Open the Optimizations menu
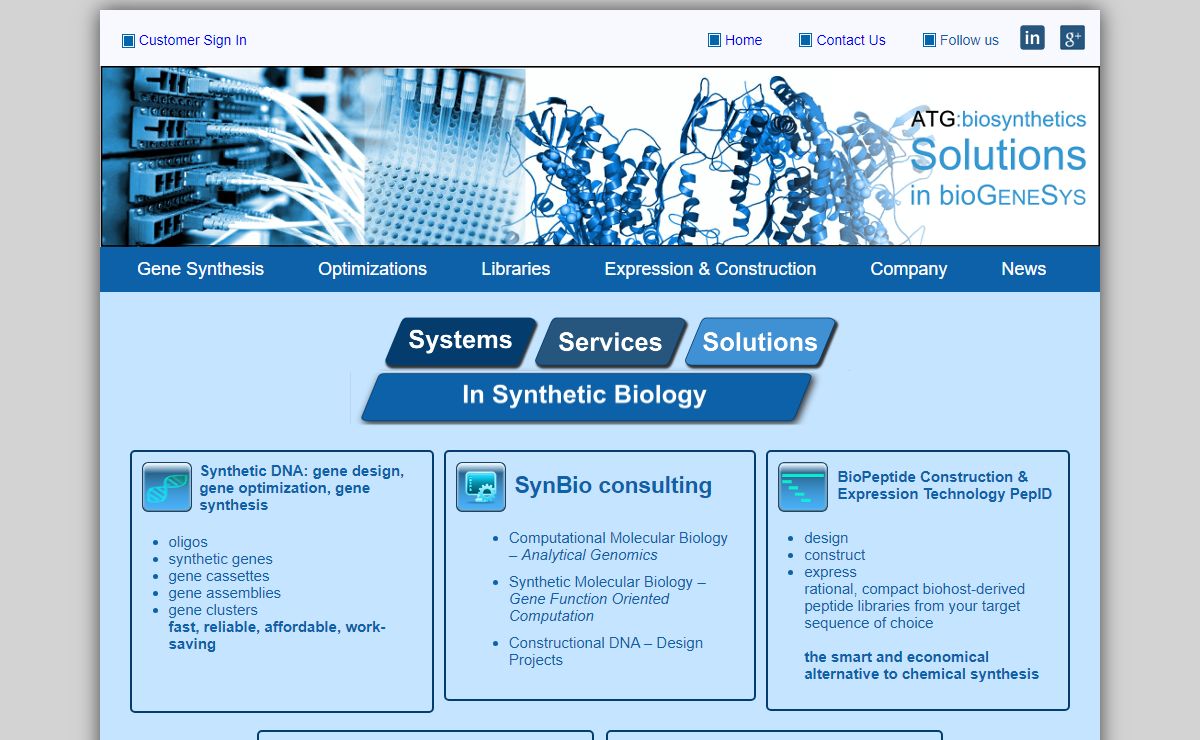The height and width of the screenshot is (740, 1200). pos(372,269)
